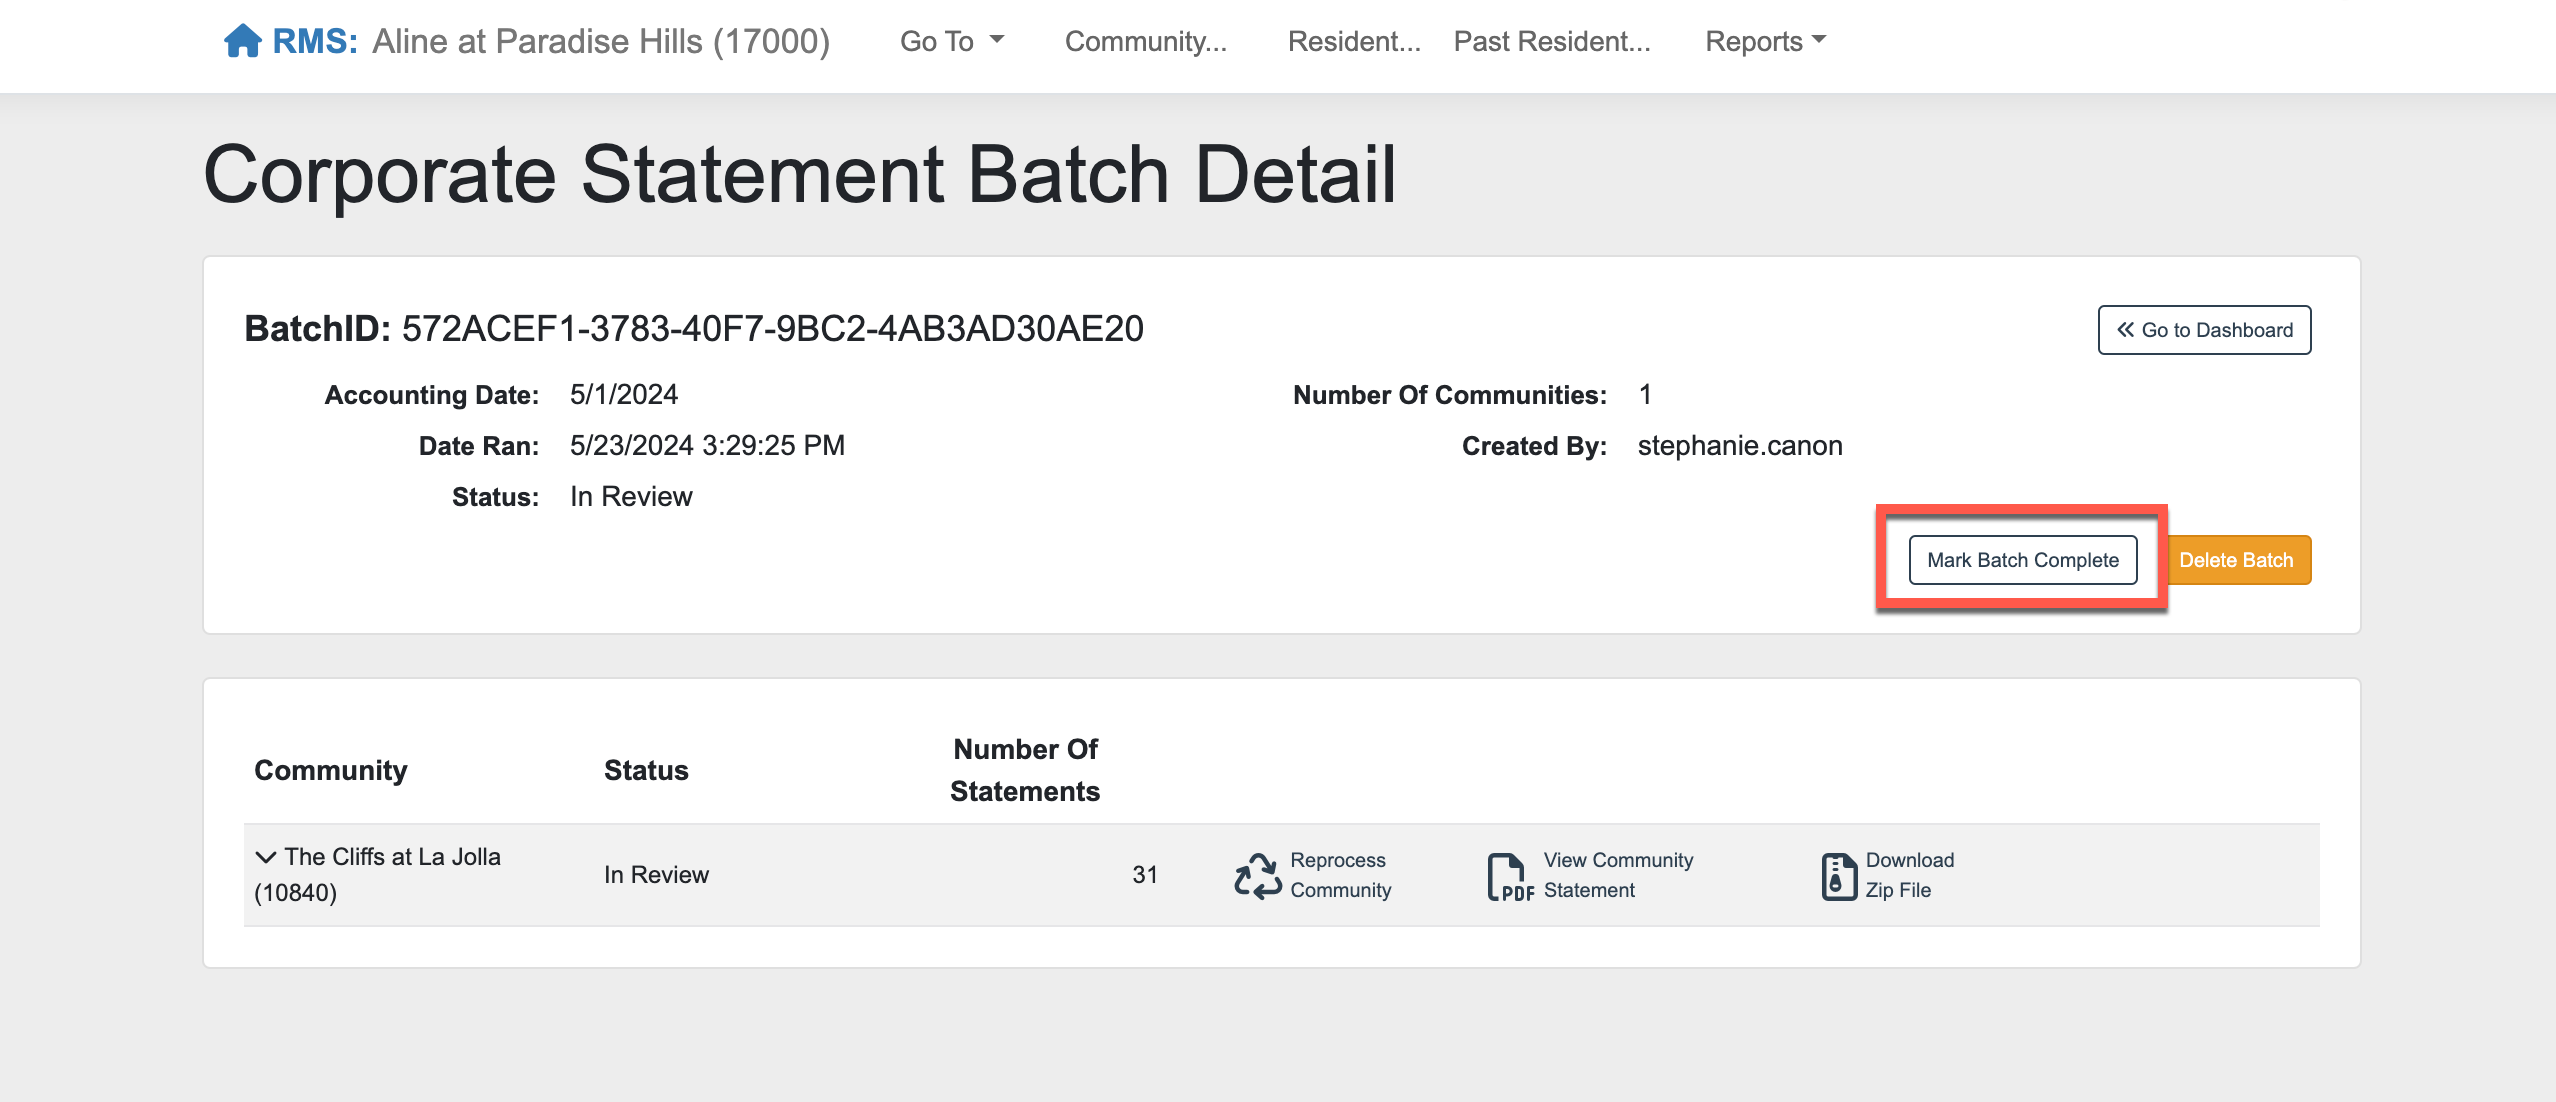Click the RMS home house icon
The height and width of the screenshot is (1102, 2556).
(242, 41)
